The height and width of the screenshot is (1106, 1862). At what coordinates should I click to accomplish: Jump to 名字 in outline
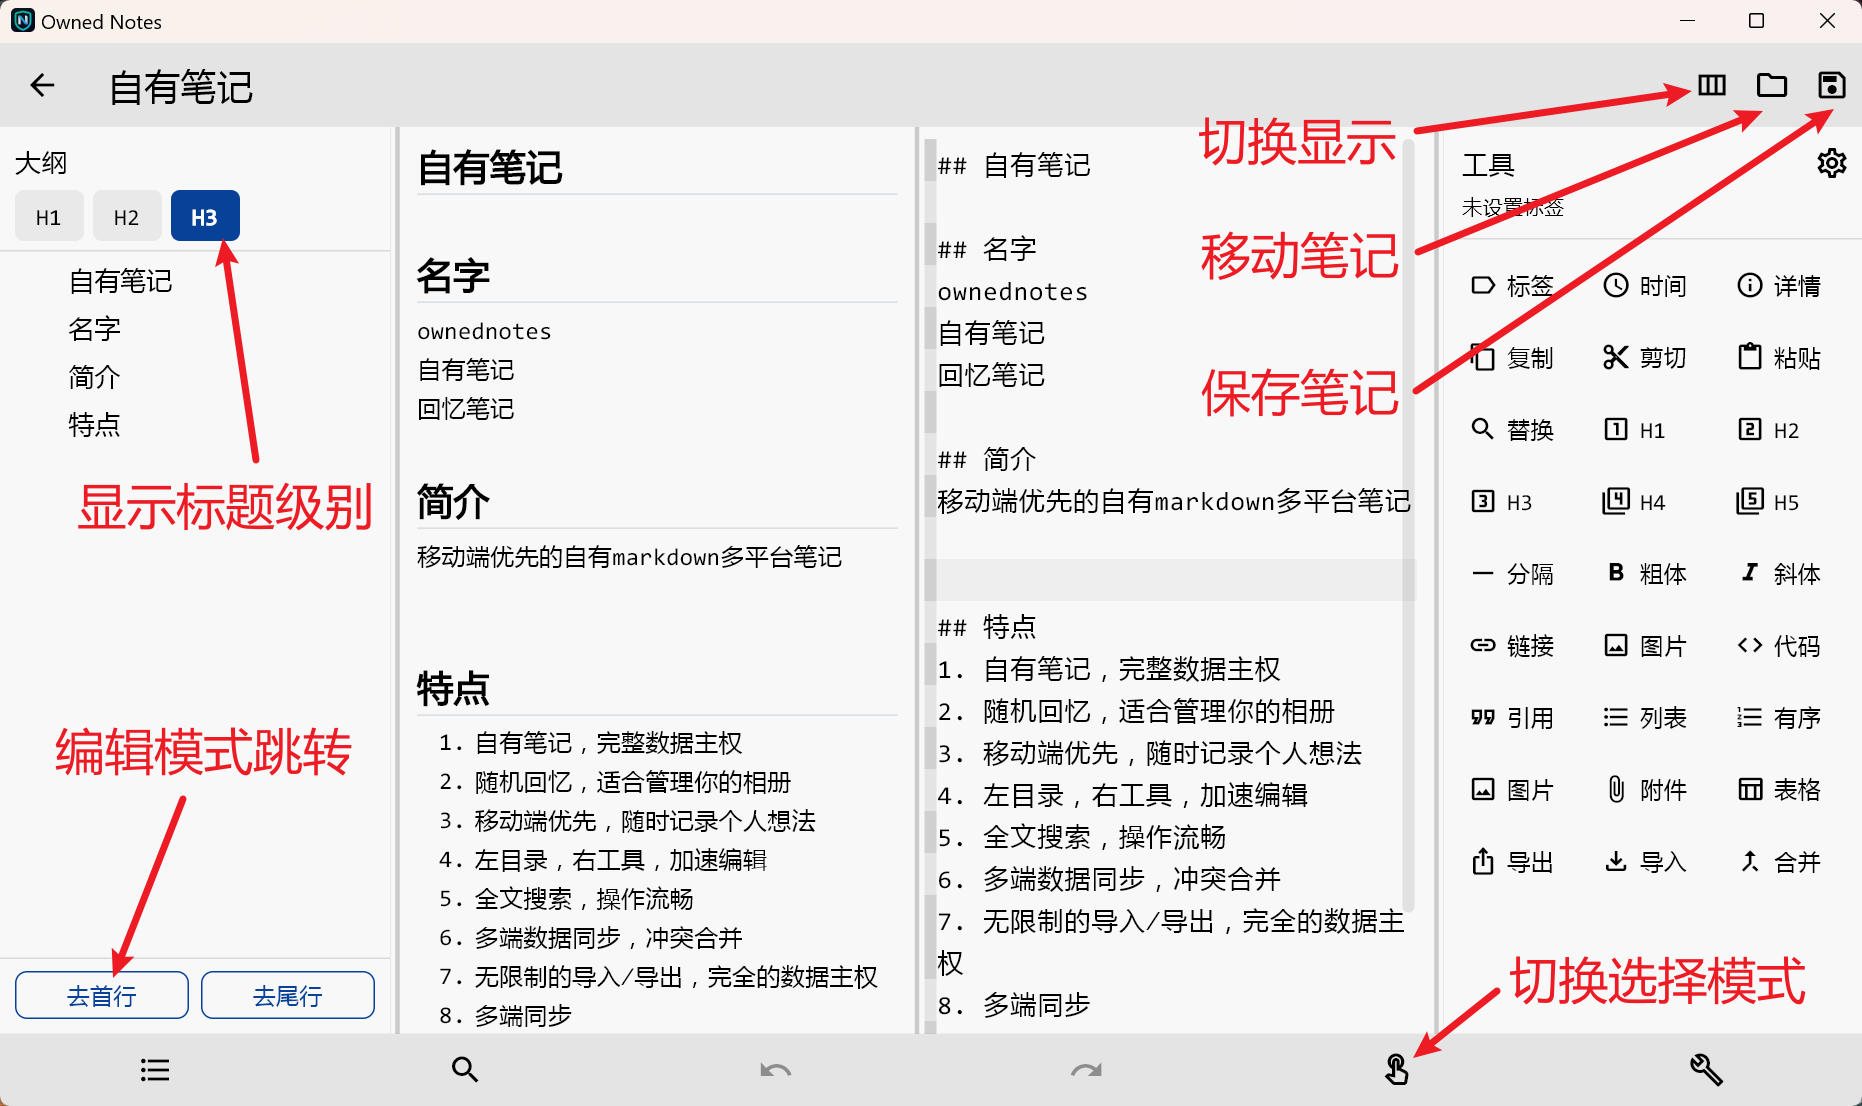(94, 329)
